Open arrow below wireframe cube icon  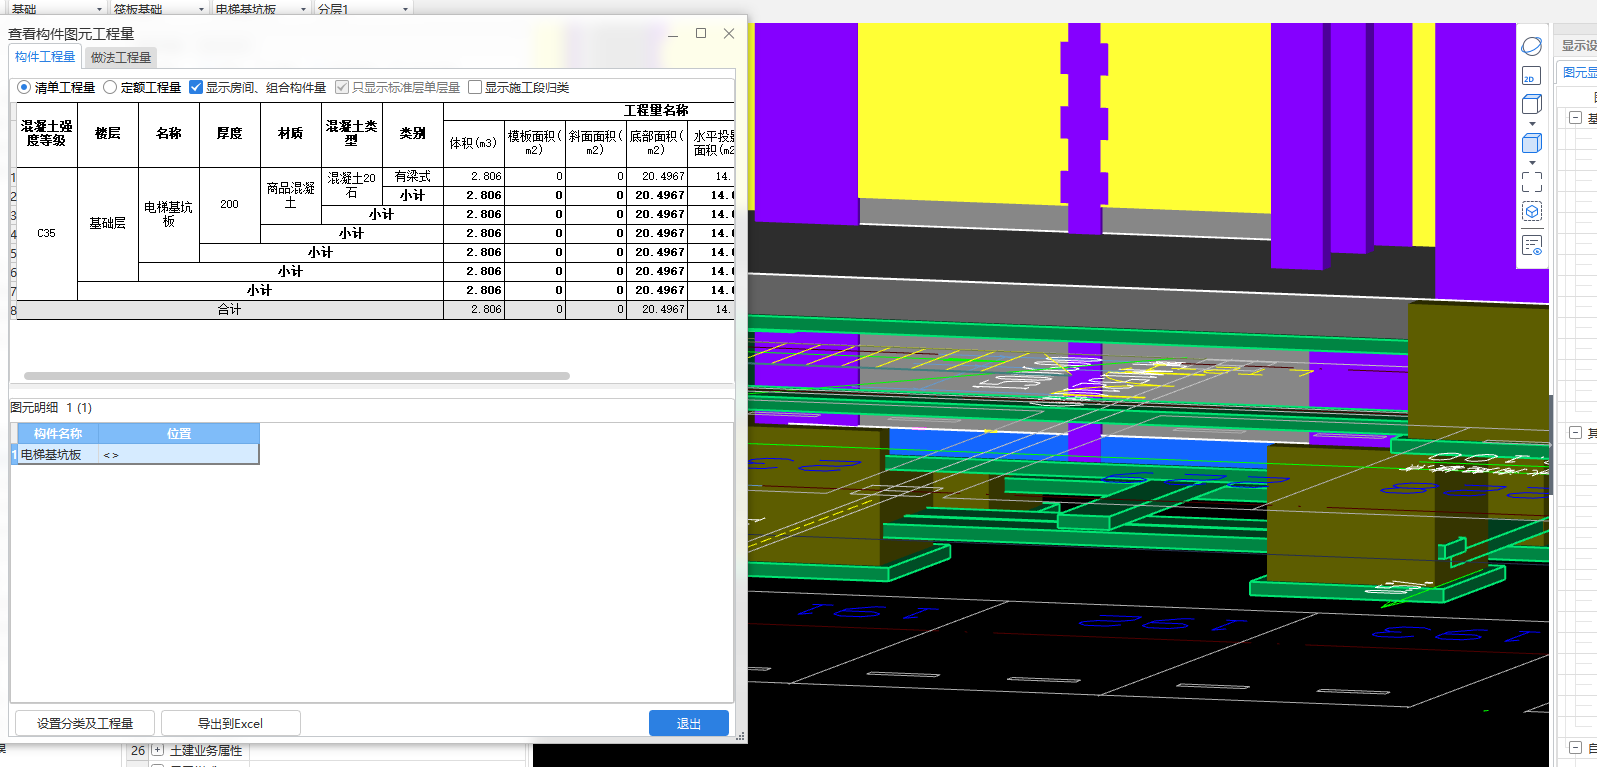pyautogui.click(x=1532, y=124)
